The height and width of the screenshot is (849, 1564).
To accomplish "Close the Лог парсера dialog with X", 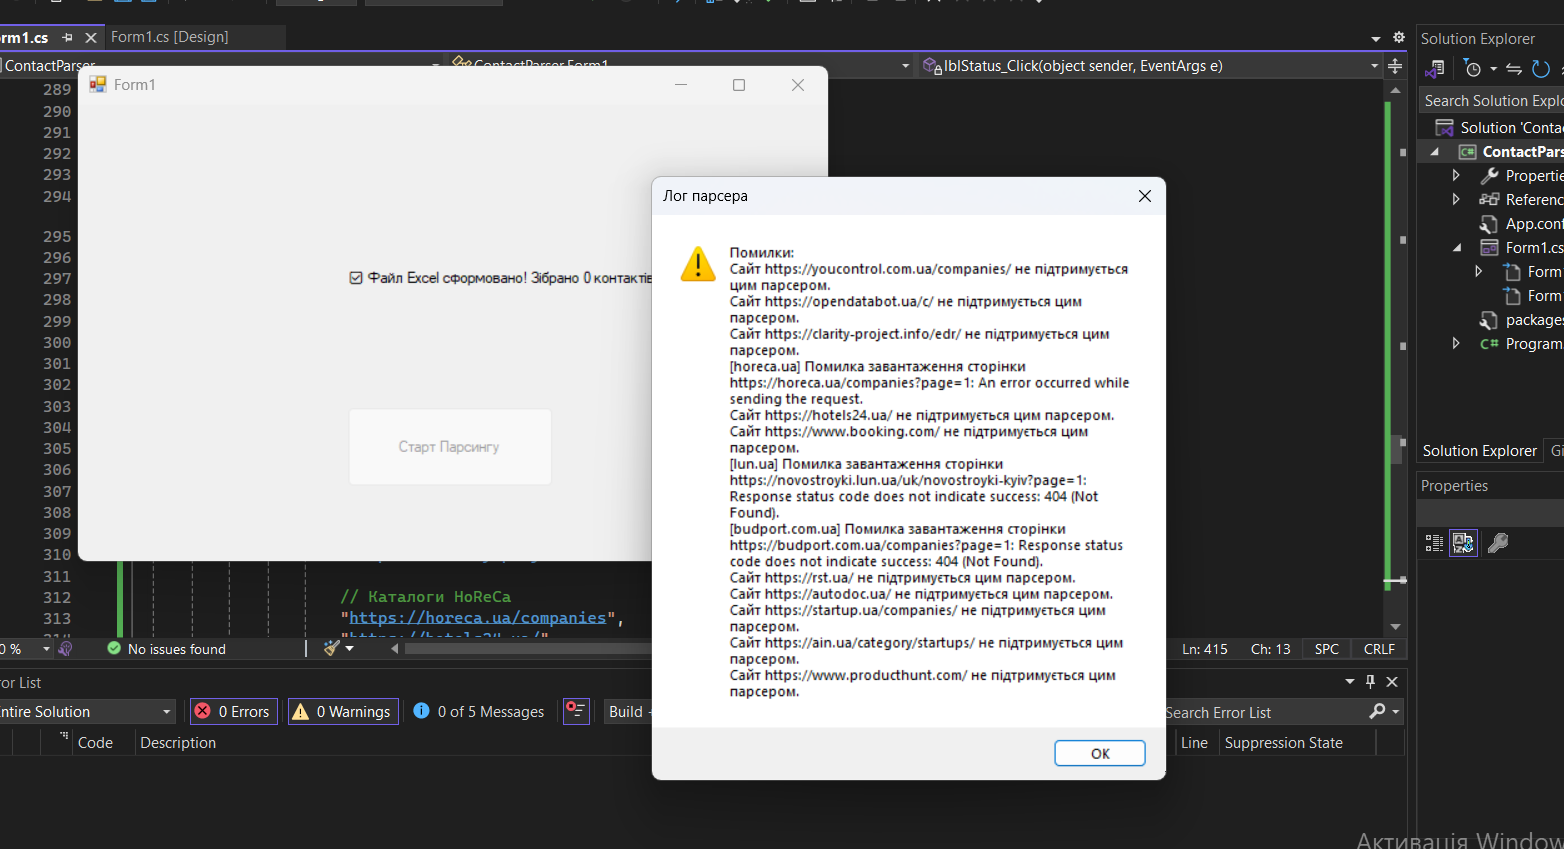I will tap(1145, 196).
